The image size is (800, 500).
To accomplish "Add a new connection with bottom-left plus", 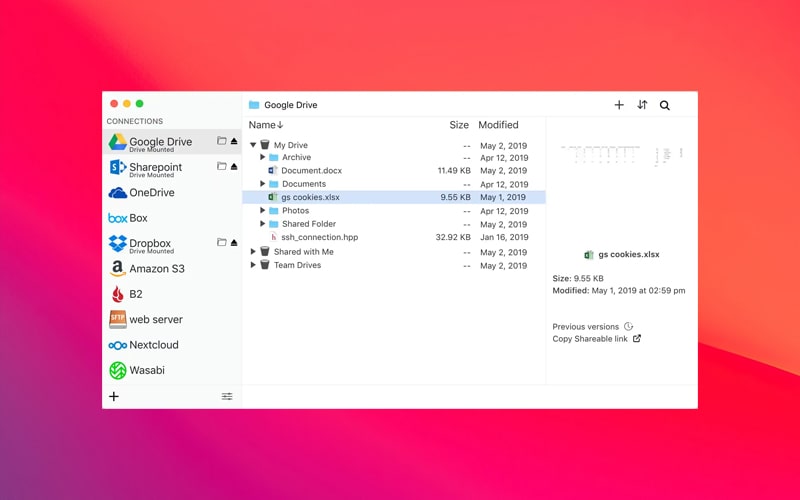I will [x=114, y=397].
